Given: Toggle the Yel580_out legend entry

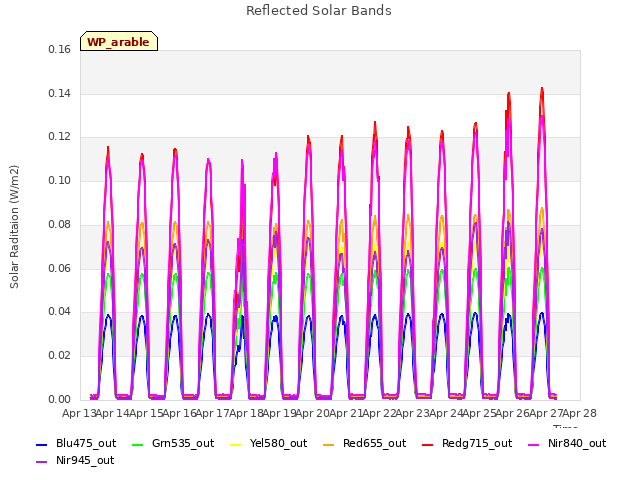Looking at the screenshot, I should tap(269, 443).
